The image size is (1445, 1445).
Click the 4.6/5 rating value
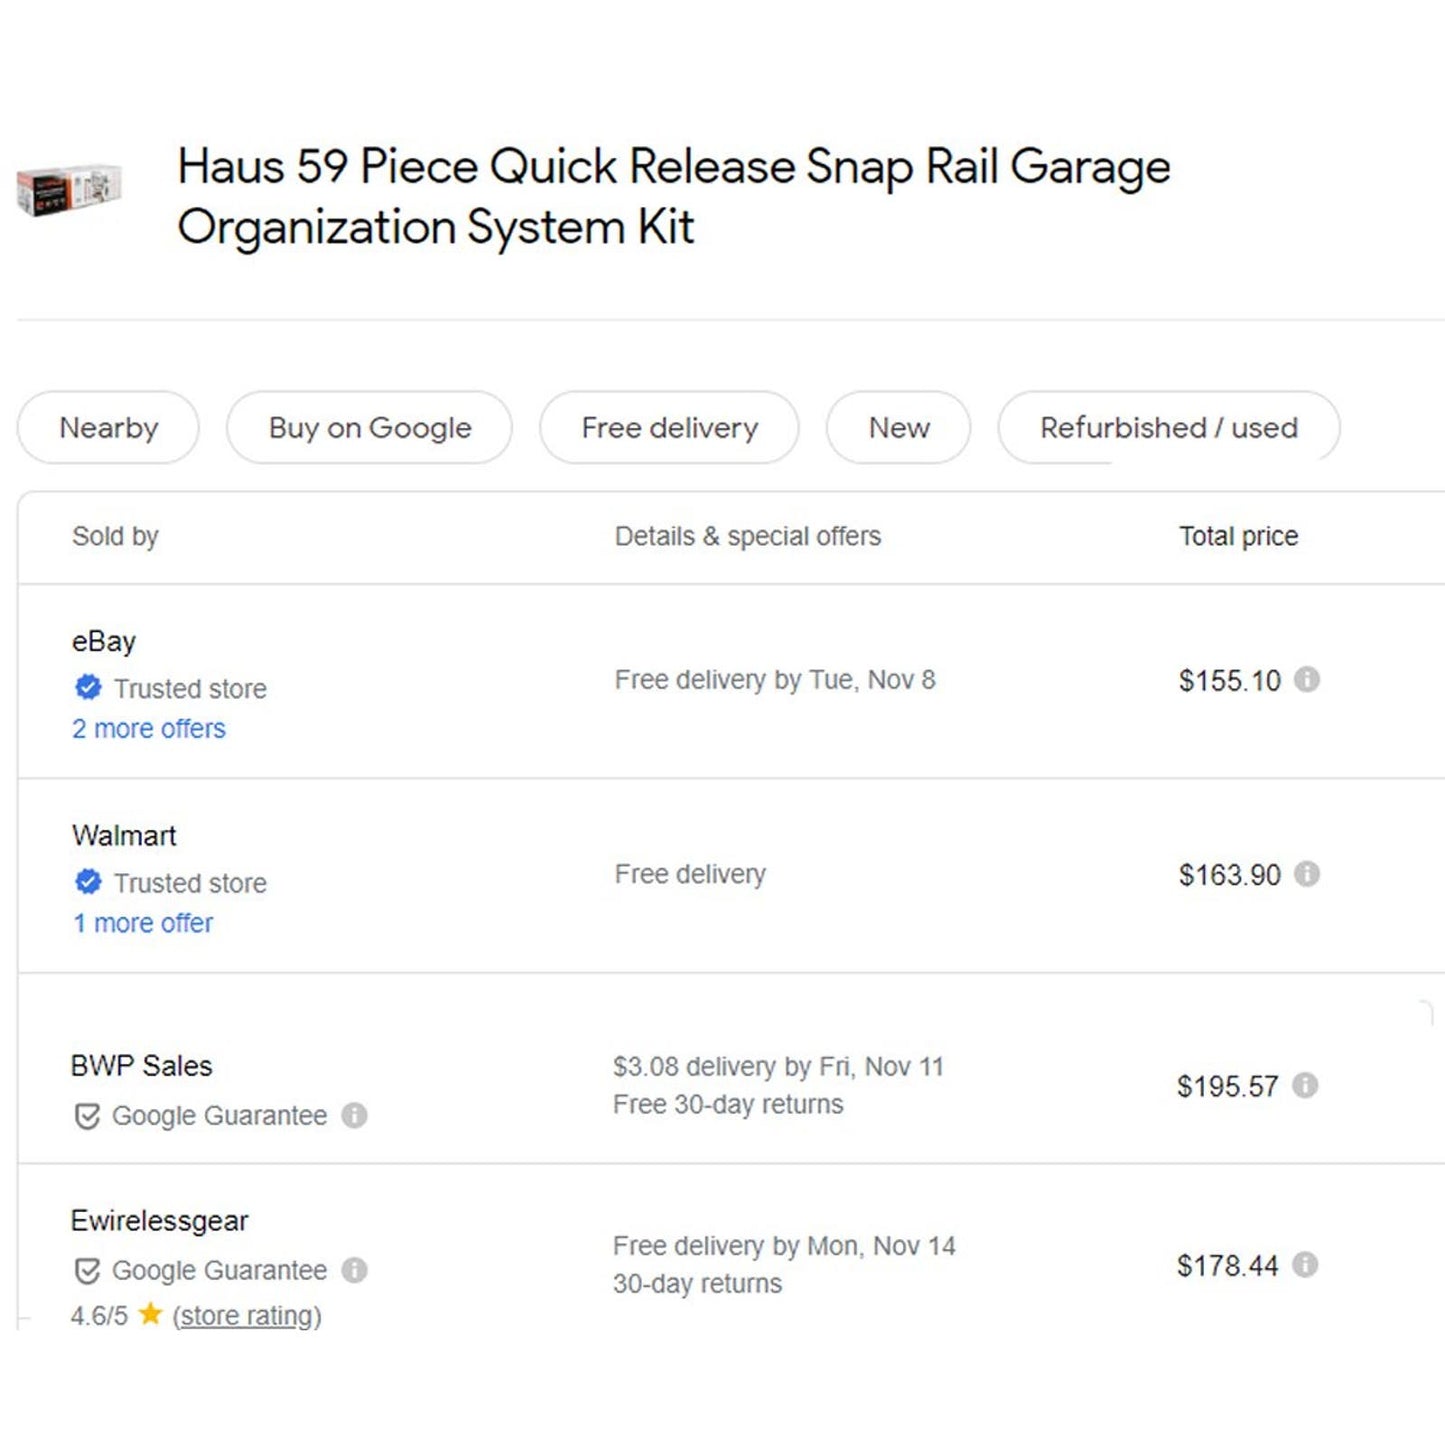pyautogui.click(x=99, y=1316)
